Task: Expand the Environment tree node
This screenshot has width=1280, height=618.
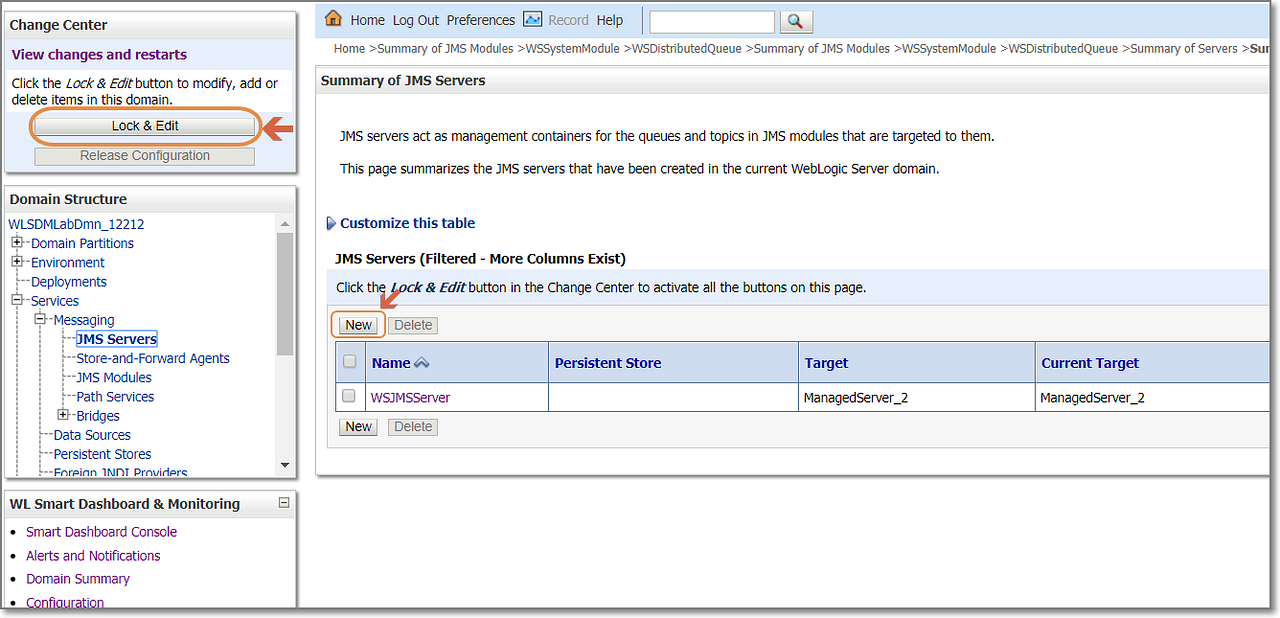Action: pos(16,262)
